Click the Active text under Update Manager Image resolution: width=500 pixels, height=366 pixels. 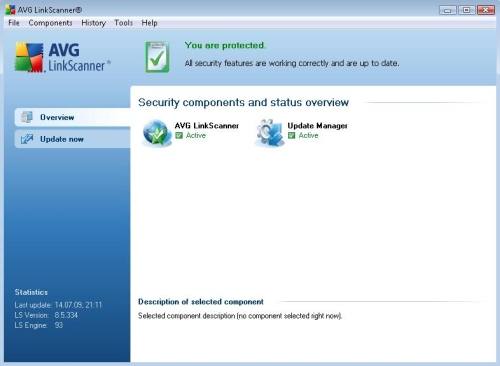tap(308, 135)
